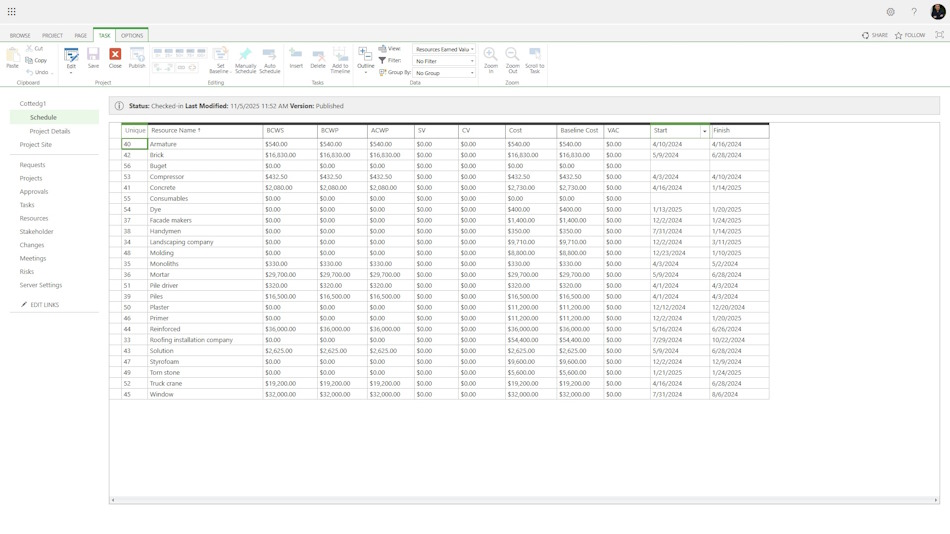Open the PROJECT ribbon tab
The image size is (950, 534).
point(52,36)
